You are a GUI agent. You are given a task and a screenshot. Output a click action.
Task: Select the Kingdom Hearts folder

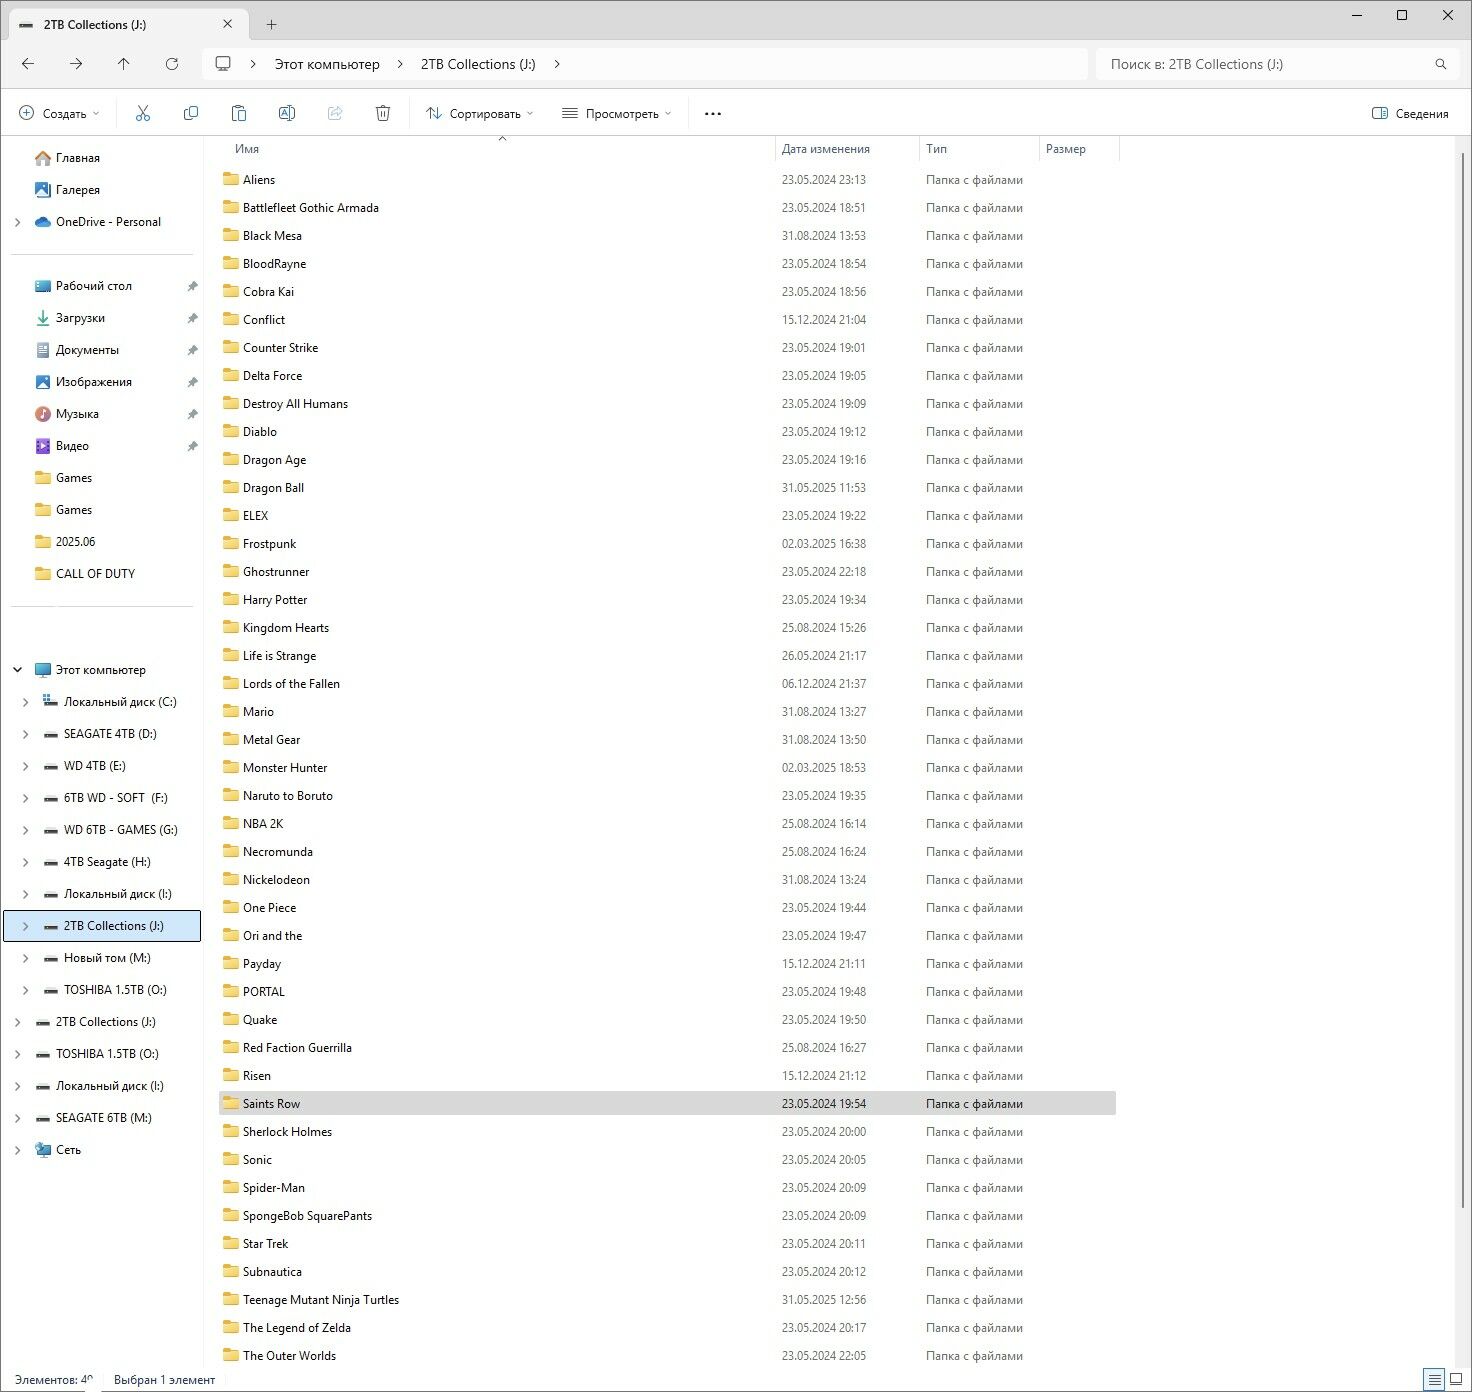point(286,628)
